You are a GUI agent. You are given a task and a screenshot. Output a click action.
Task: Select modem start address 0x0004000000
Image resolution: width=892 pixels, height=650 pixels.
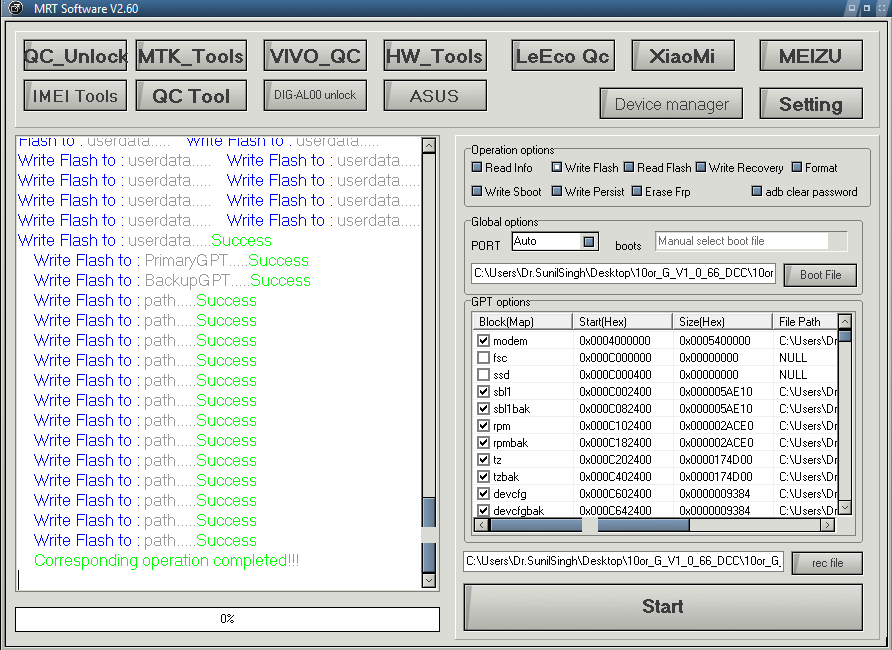pos(615,341)
